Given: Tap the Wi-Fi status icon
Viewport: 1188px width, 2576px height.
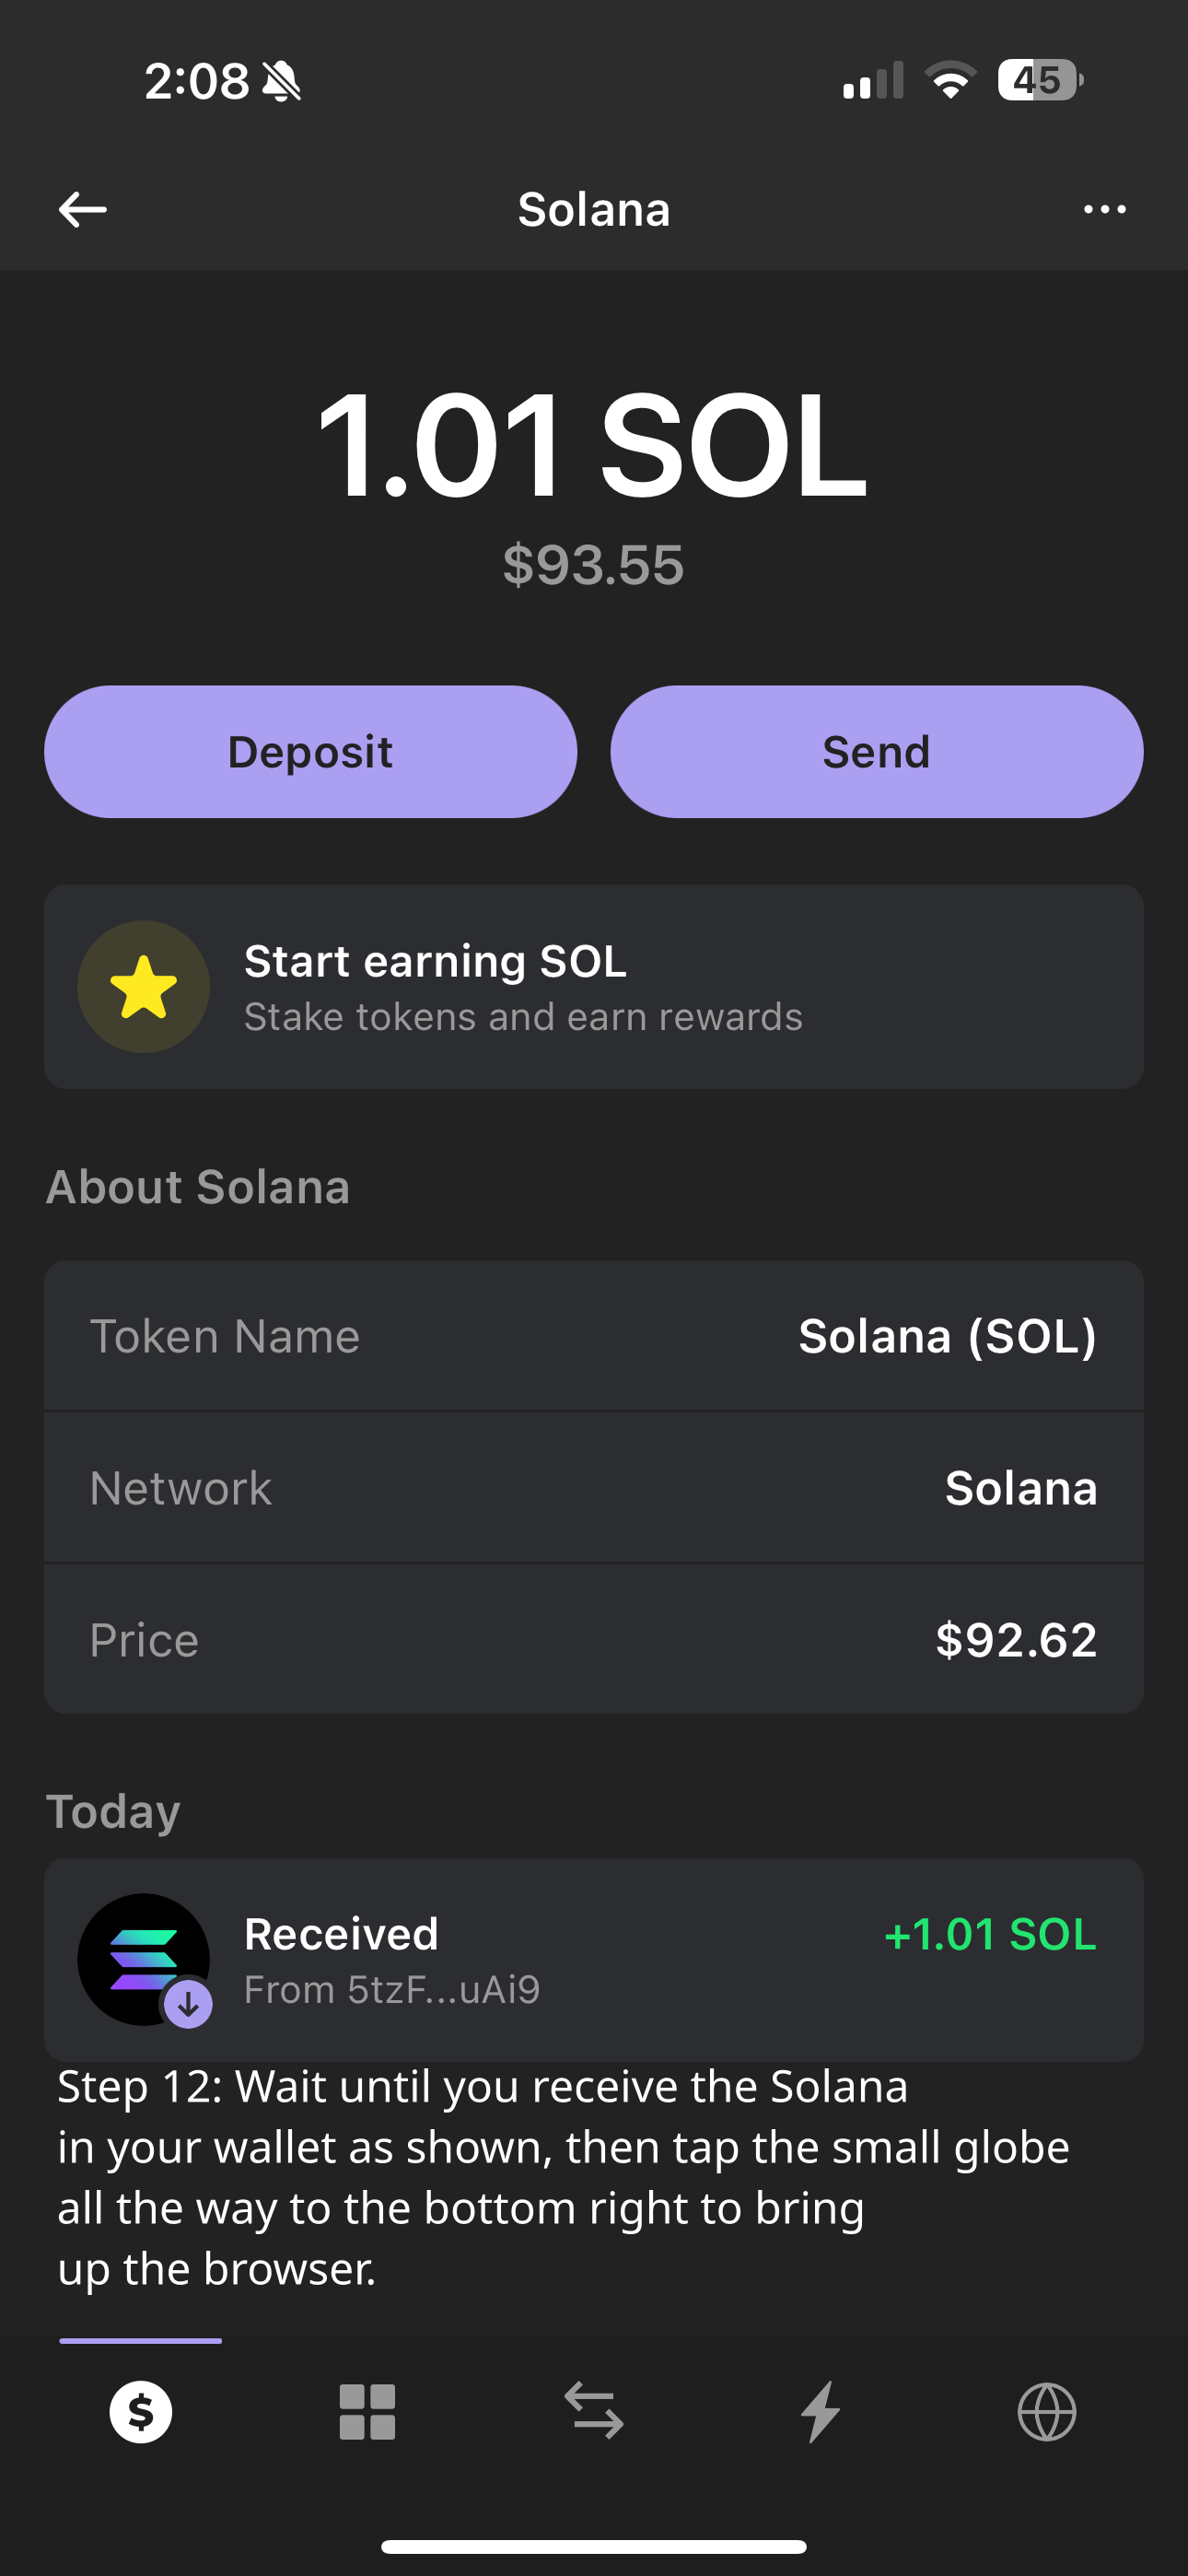Looking at the screenshot, I should 950,80.
